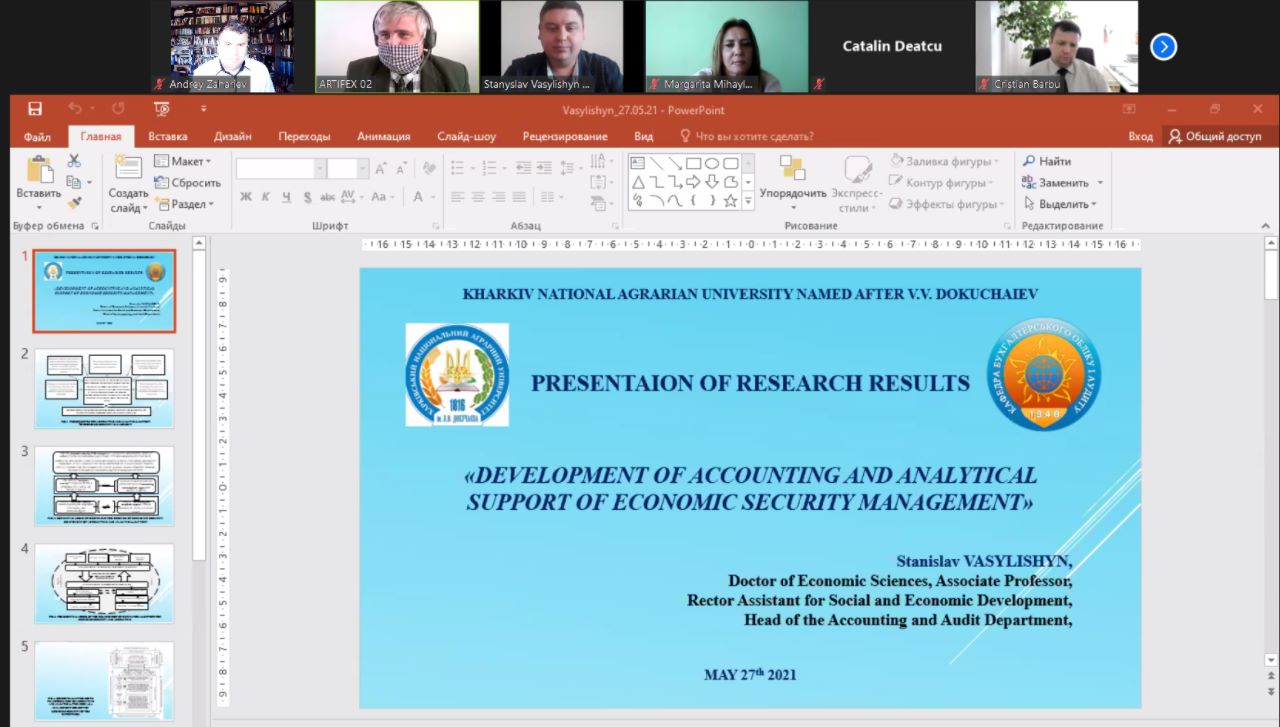Open the font size dropdown
This screenshot has width=1280, height=727.
pos(364,169)
